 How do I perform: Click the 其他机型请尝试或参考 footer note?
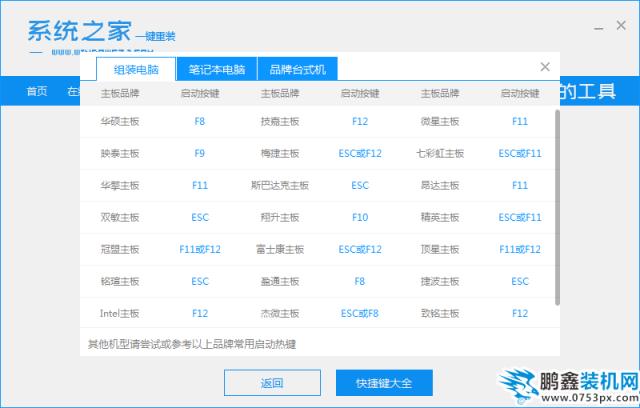pyautogui.click(x=192, y=344)
